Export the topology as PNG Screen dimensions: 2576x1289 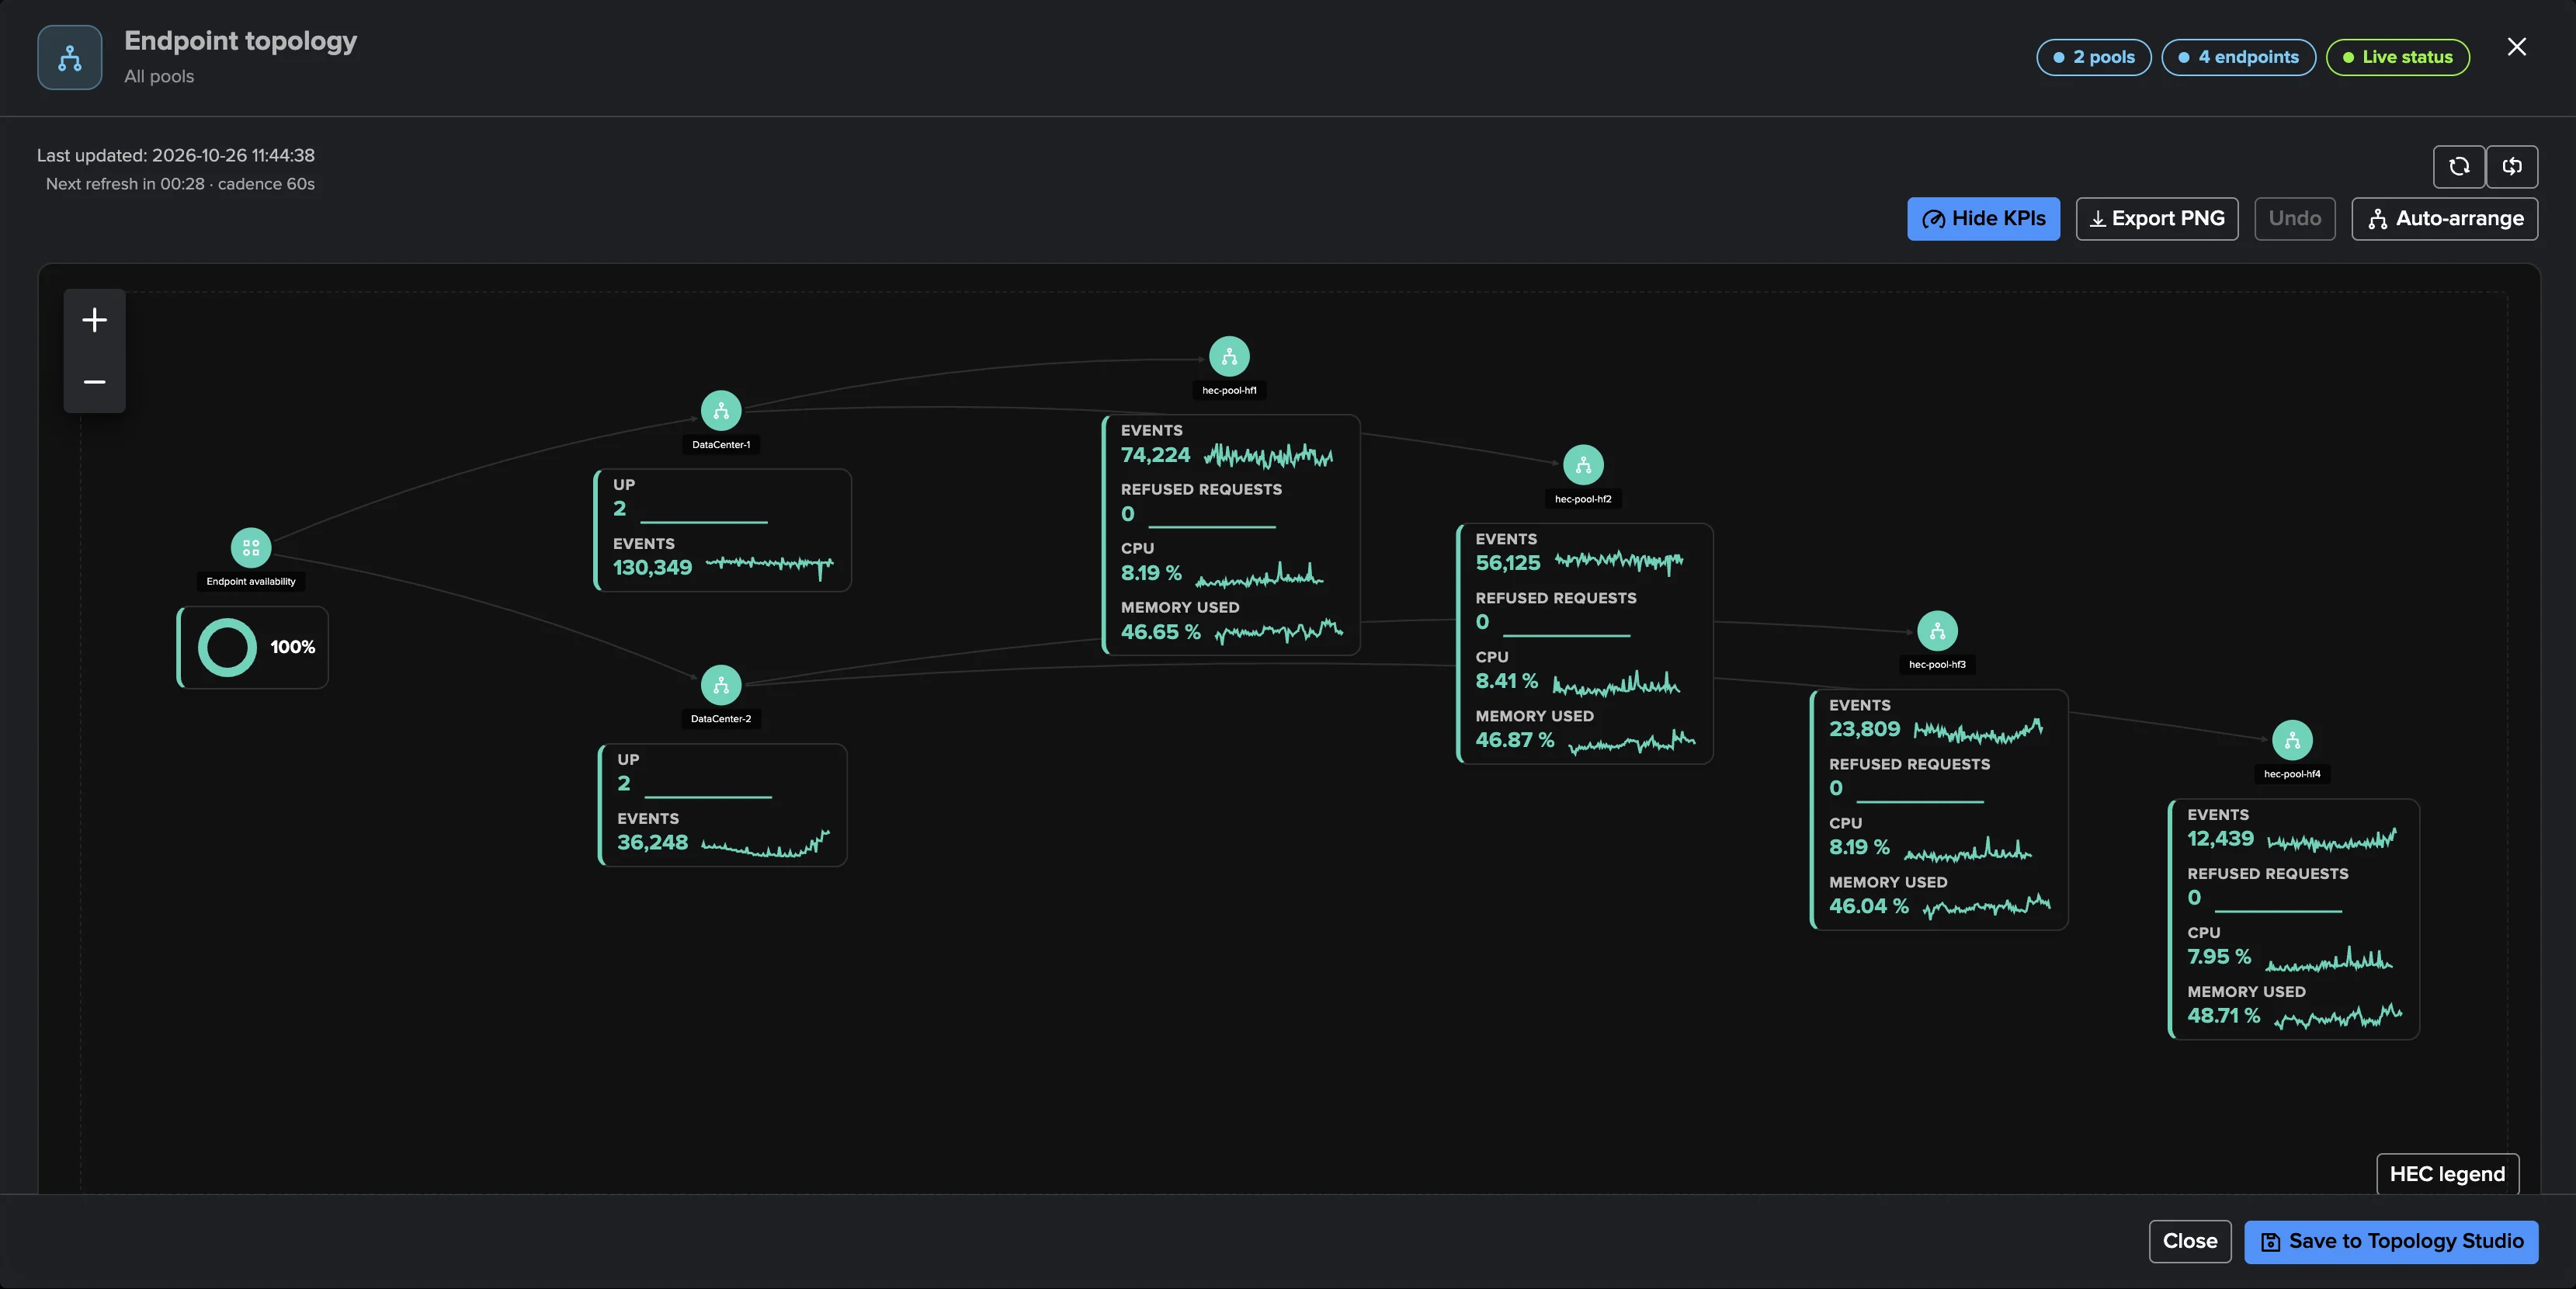click(x=2157, y=219)
